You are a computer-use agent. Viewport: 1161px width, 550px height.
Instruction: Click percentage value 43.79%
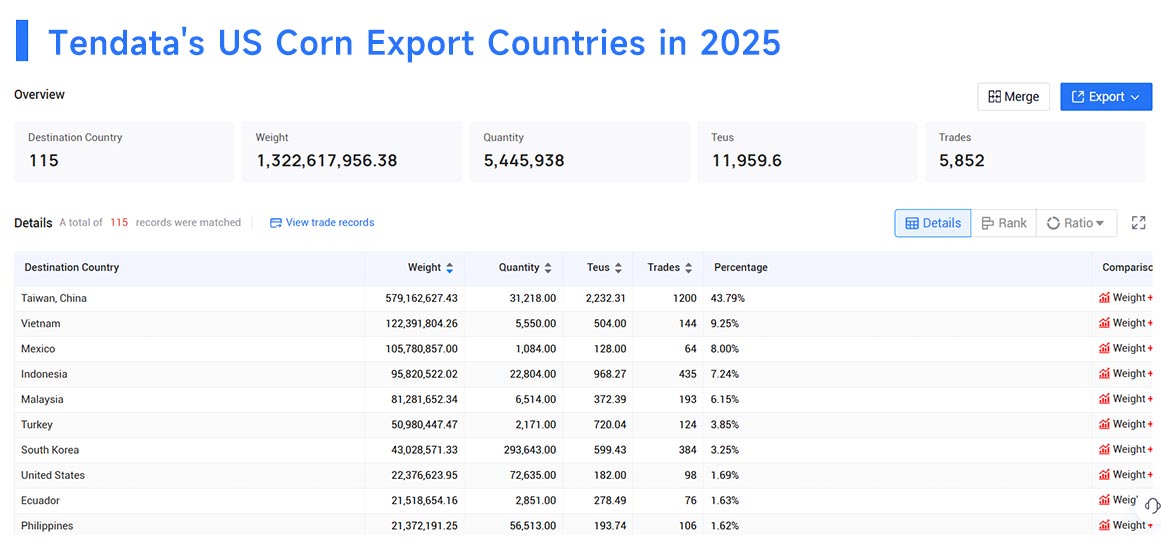pos(728,298)
